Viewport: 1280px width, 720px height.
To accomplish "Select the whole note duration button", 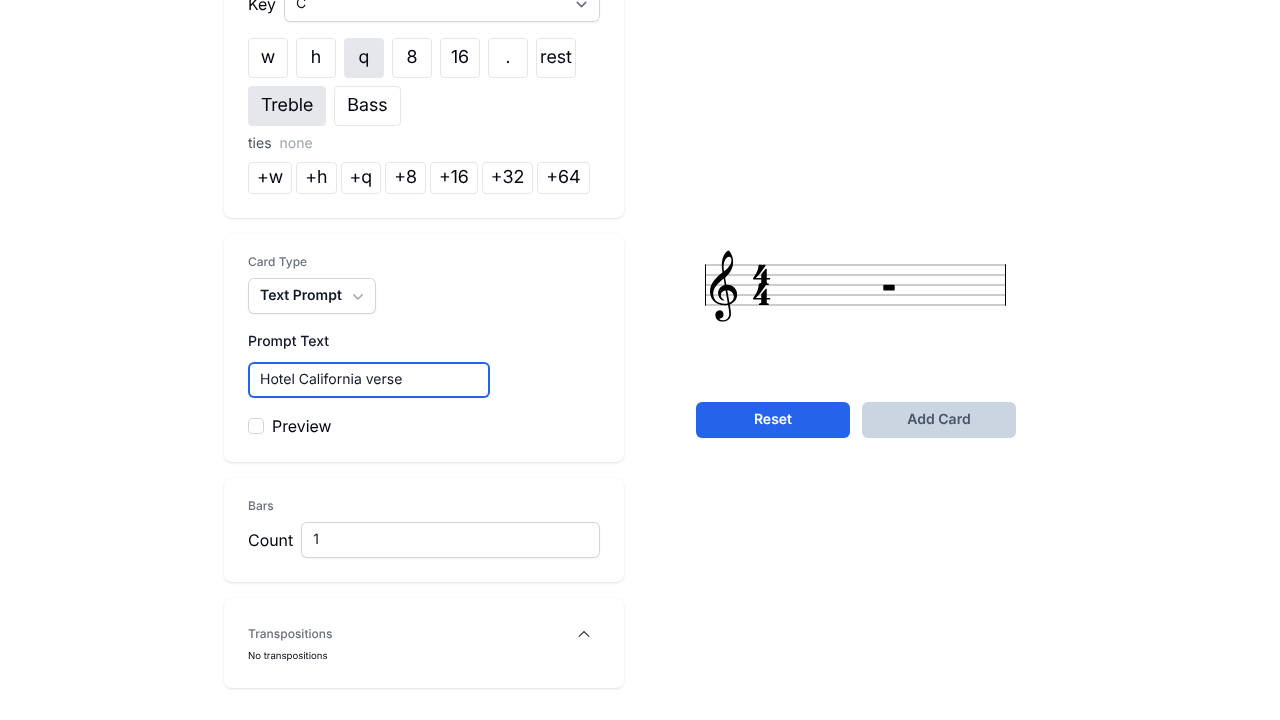I will click(268, 58).
